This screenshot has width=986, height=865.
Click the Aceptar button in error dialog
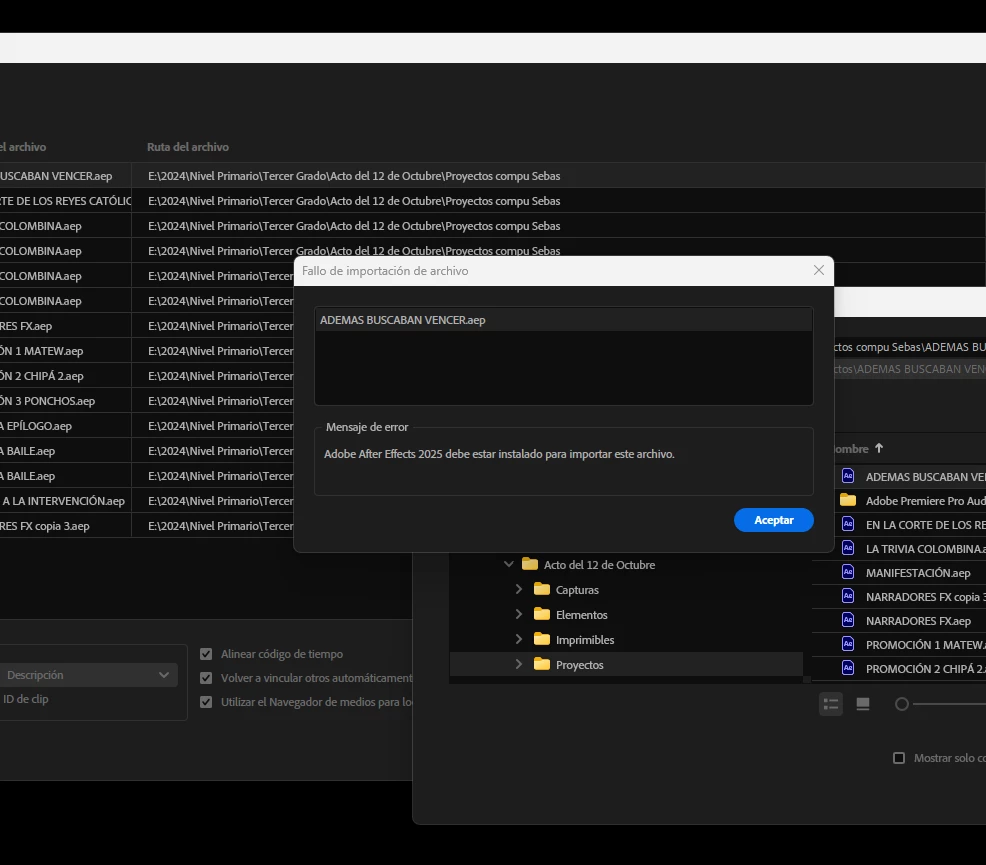coord(773,520)
